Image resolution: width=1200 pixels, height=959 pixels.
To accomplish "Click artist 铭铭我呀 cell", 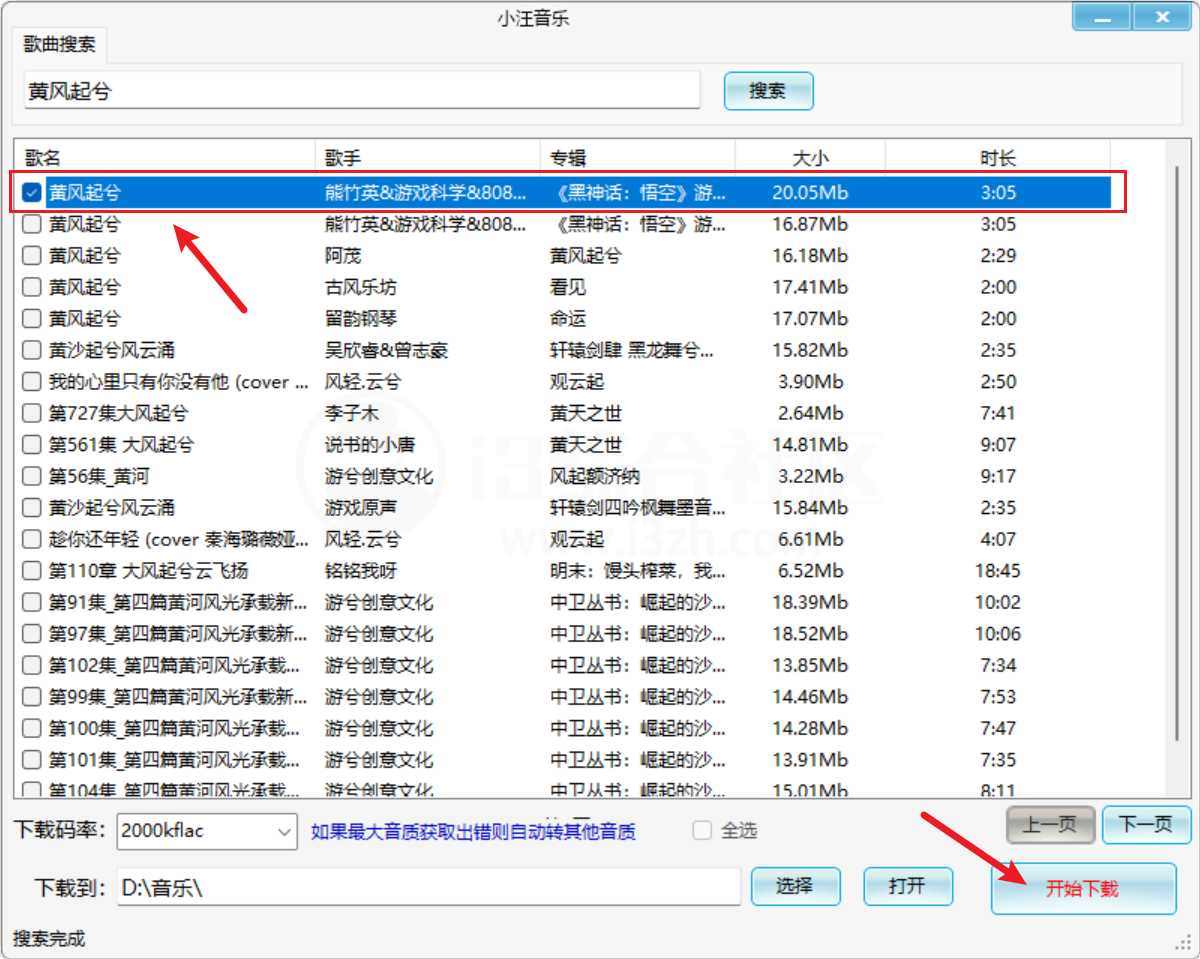I will 361,570.
